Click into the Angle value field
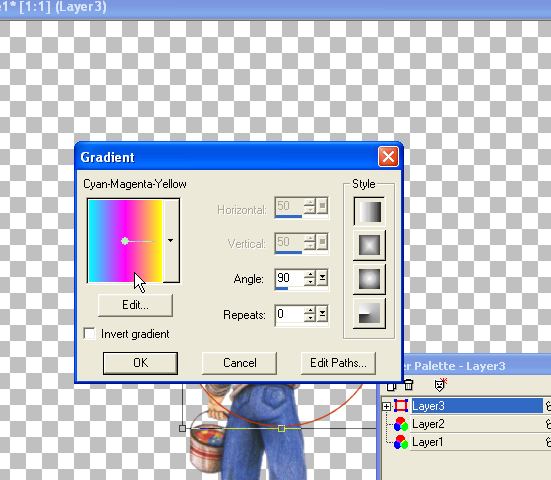 pyautogui.click(x=289, y=278)
